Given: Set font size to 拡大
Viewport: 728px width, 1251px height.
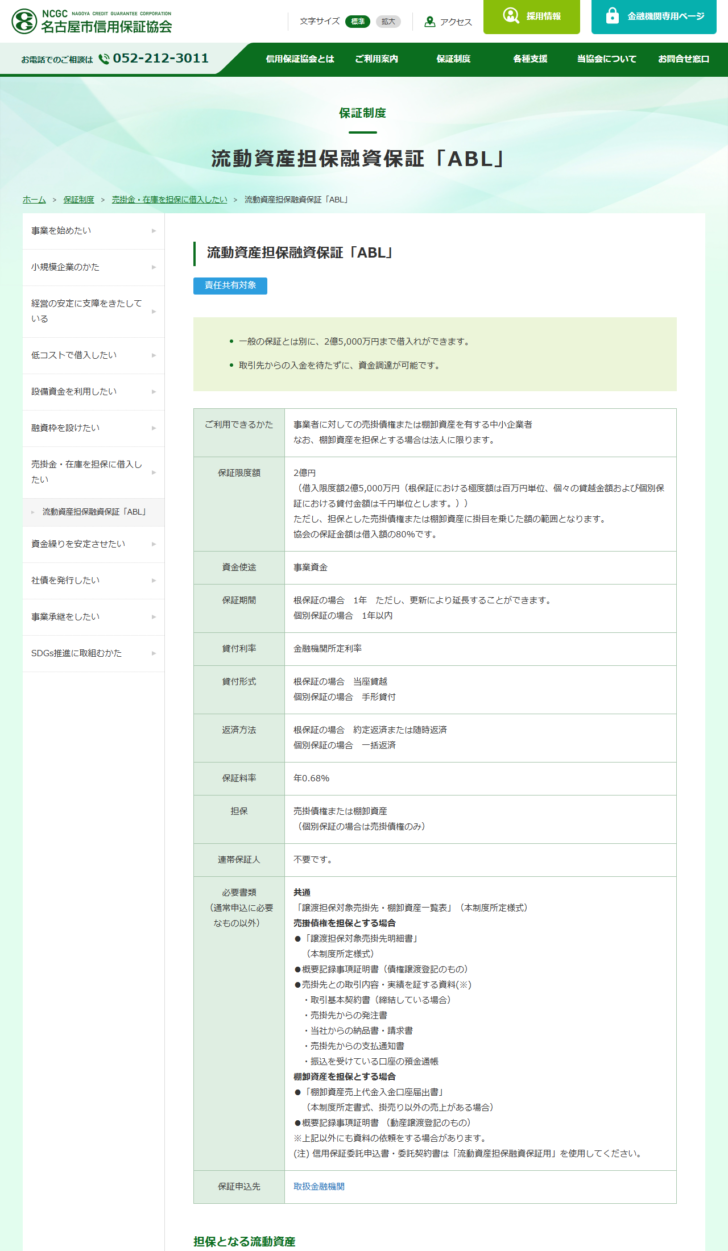Looking at the screenshot, I should pos(388,21).
